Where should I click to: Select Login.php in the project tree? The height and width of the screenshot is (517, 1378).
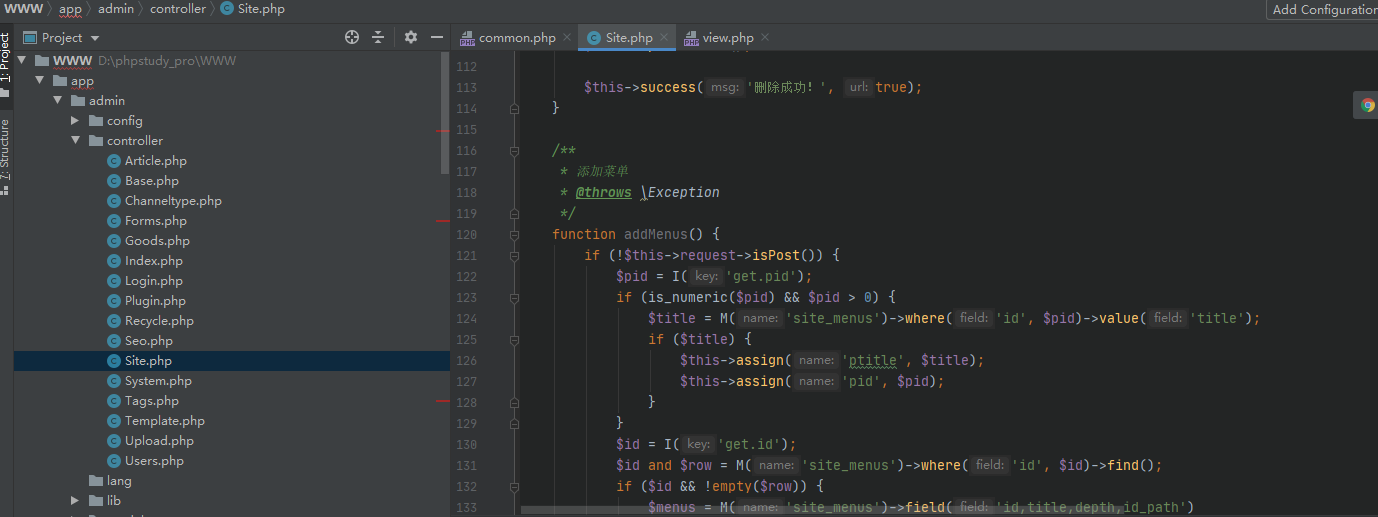click(x=154, y=281)
